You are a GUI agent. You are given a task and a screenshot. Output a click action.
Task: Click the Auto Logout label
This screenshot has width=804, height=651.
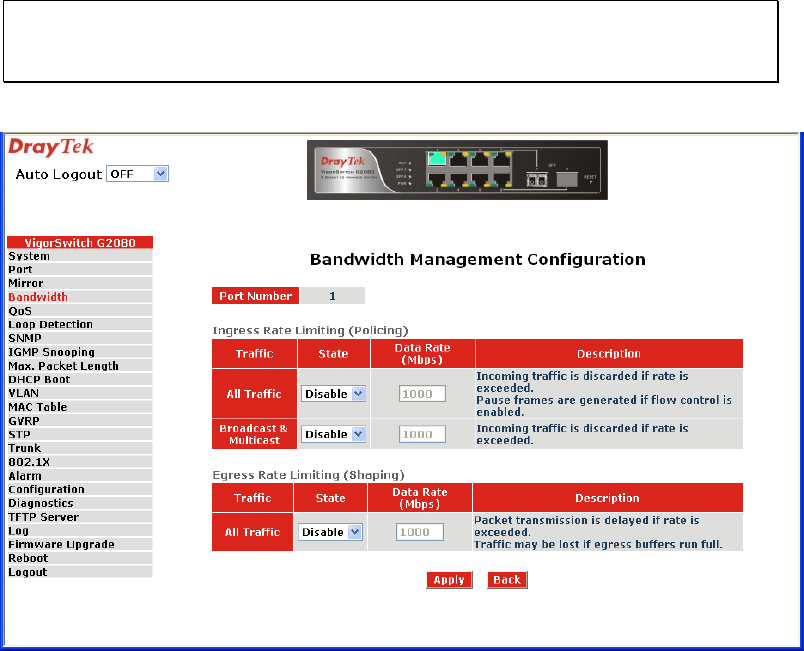click(59, 175)
